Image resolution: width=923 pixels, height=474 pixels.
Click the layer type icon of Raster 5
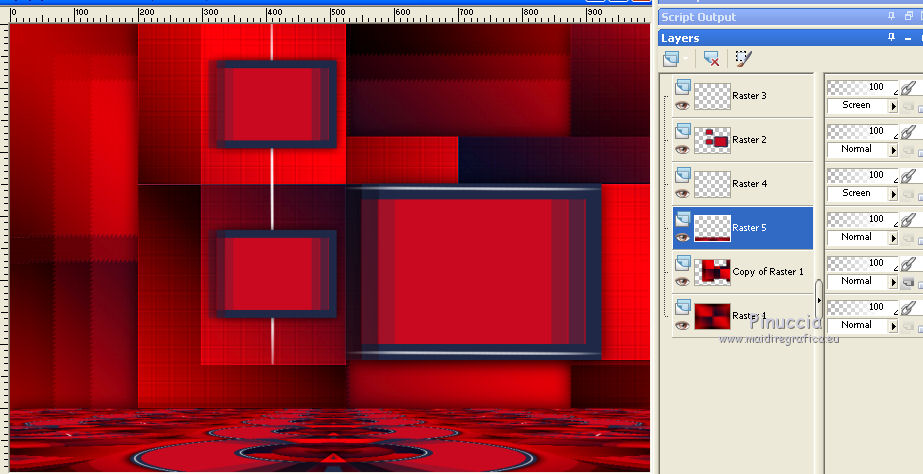coord(682,219)
